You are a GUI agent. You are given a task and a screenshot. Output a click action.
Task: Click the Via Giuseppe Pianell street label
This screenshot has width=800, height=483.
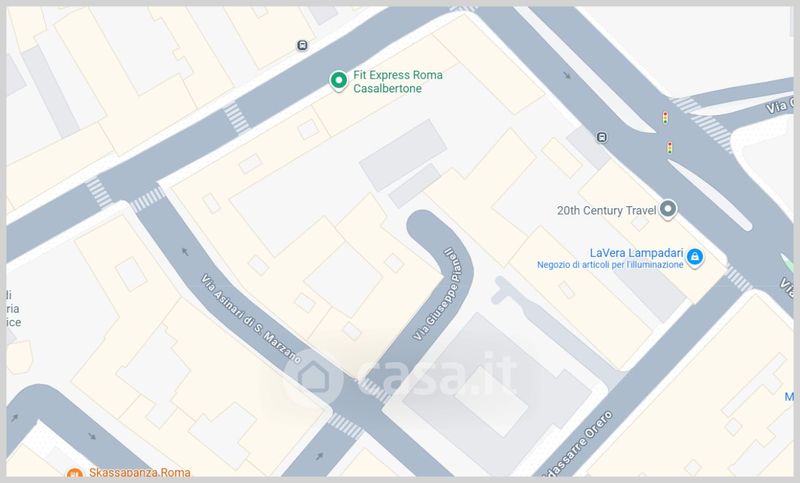point(435,294)
